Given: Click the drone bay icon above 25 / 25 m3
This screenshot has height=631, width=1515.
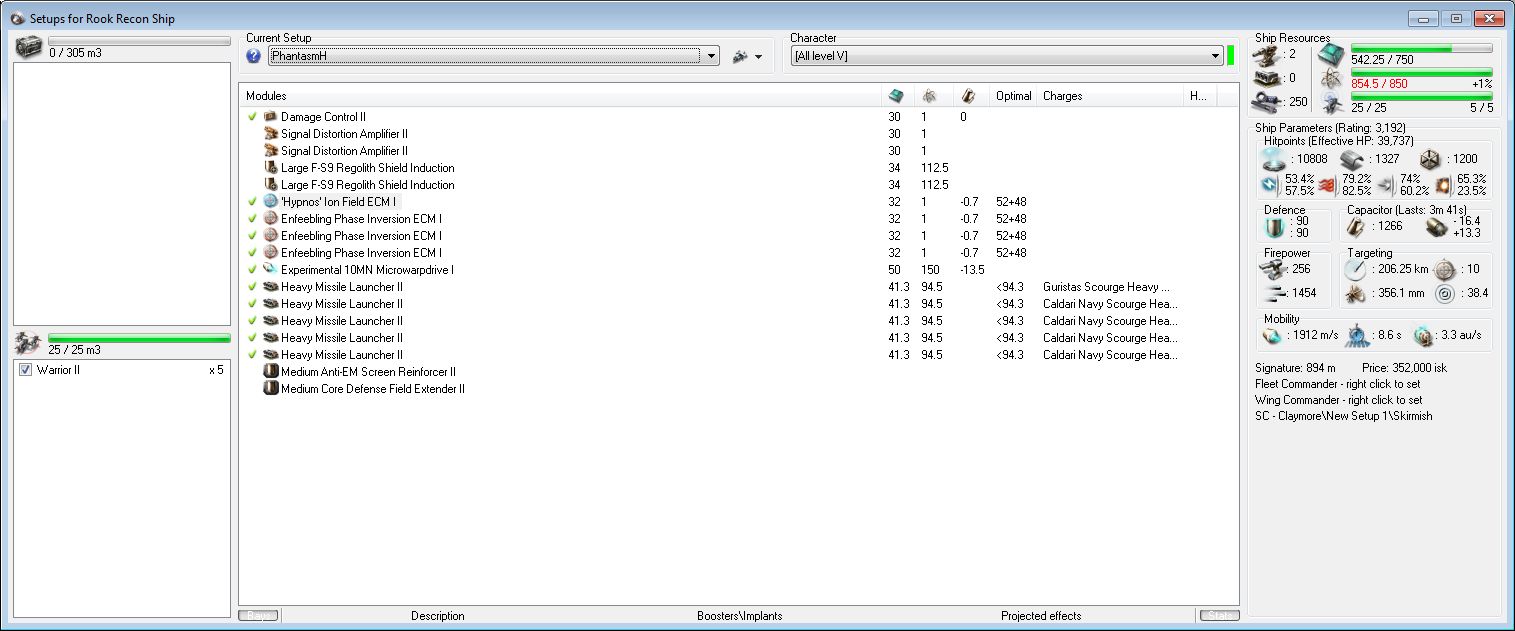Looking at the screenshot, I should 28,343.
